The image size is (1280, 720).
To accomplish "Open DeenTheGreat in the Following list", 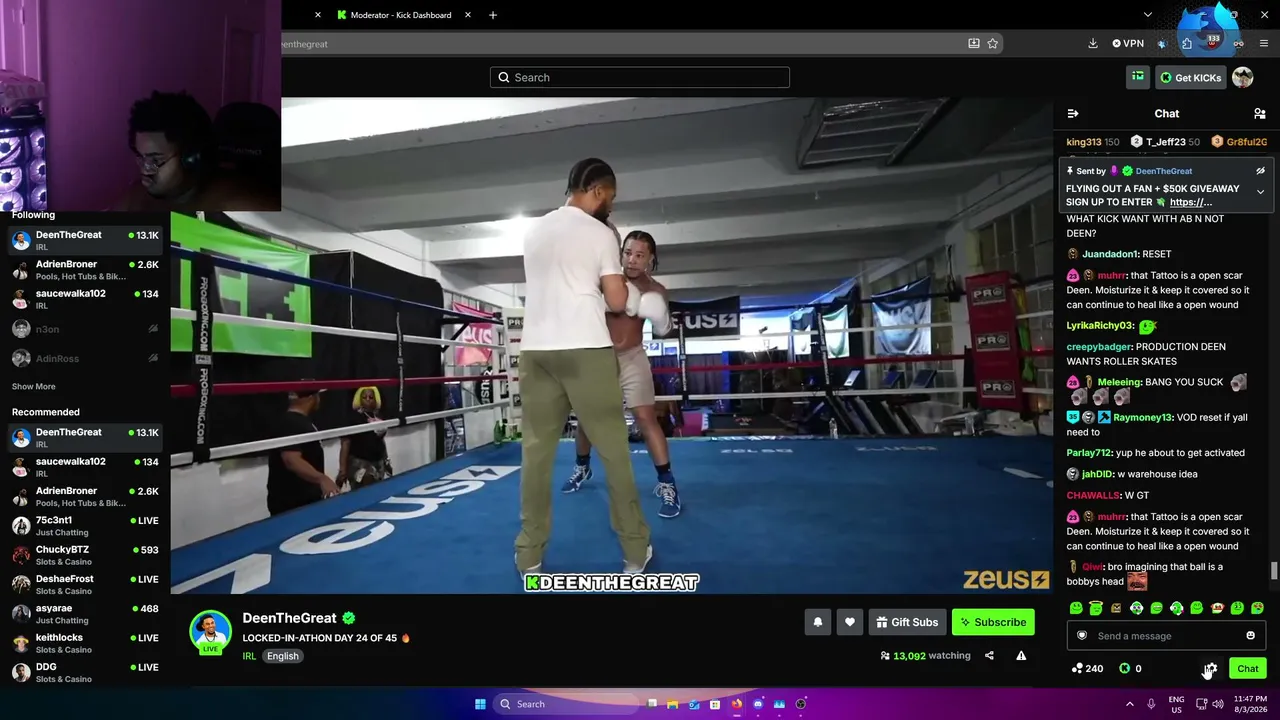I will point(85,240).
